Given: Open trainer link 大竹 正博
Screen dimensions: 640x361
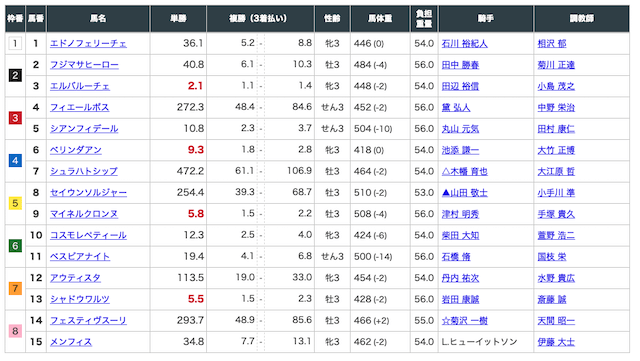Looking at the screenshot, I should pos(556,150).
